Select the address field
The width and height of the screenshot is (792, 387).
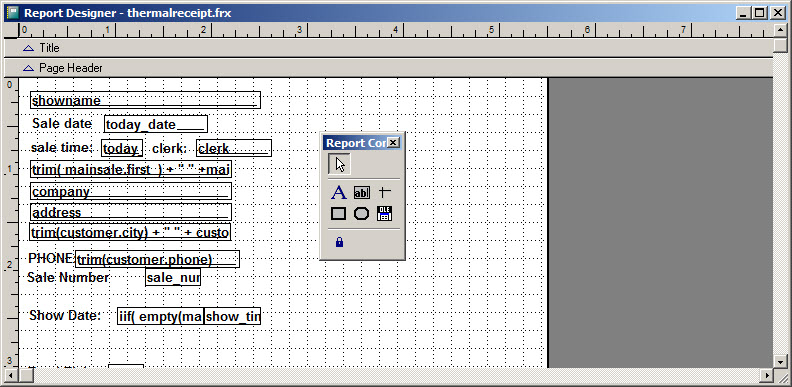pos(131,212)
